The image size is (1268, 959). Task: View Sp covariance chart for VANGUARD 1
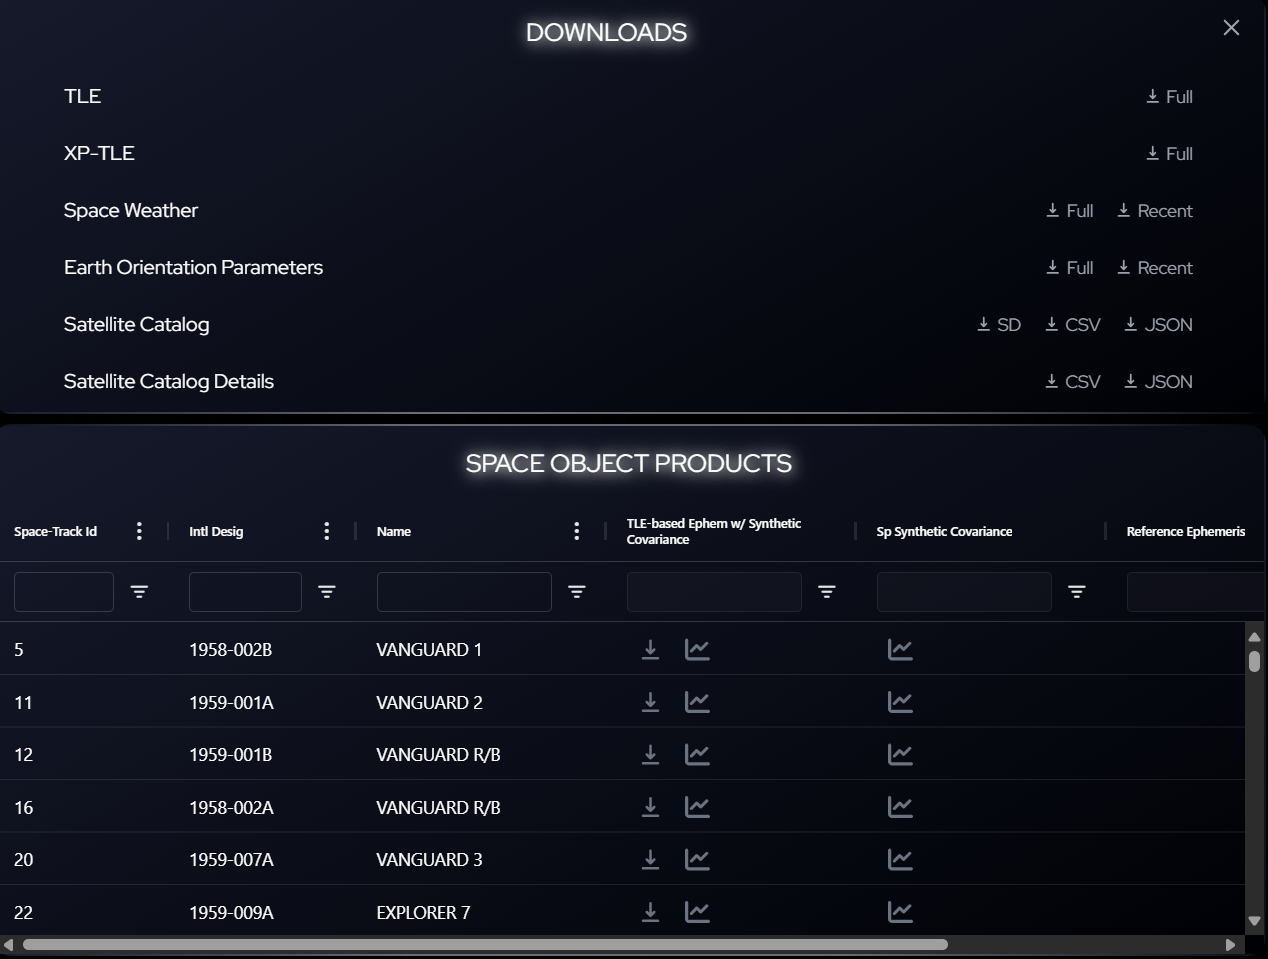[x=900, y=649]
